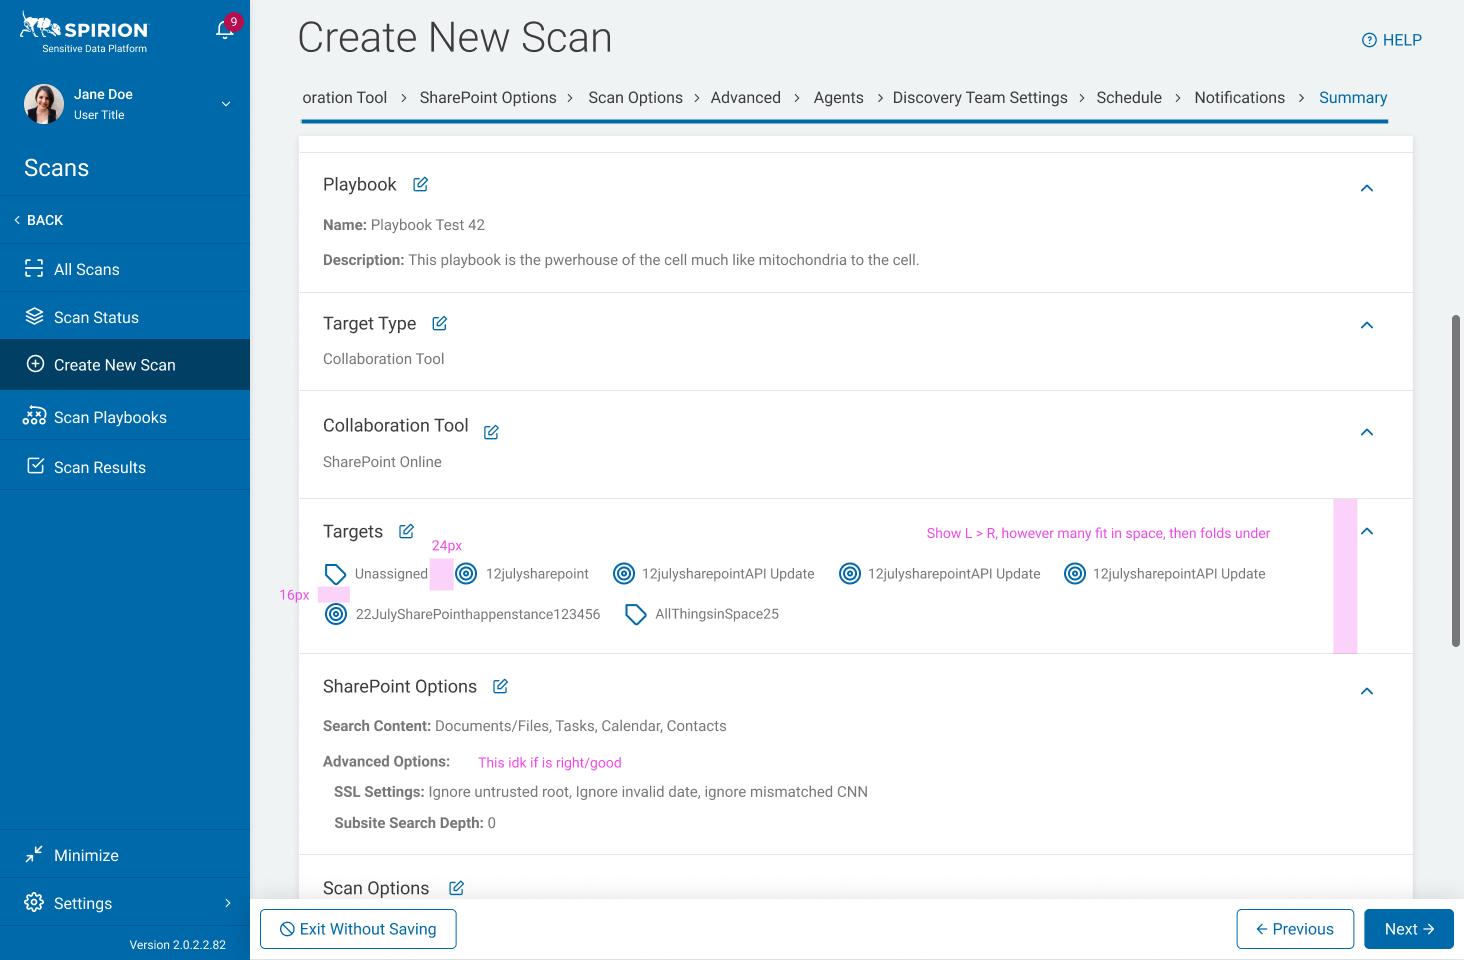This screenshot has width=1464, height=960.
Task: Click the Next button
Action: [x=1408, y=929]
